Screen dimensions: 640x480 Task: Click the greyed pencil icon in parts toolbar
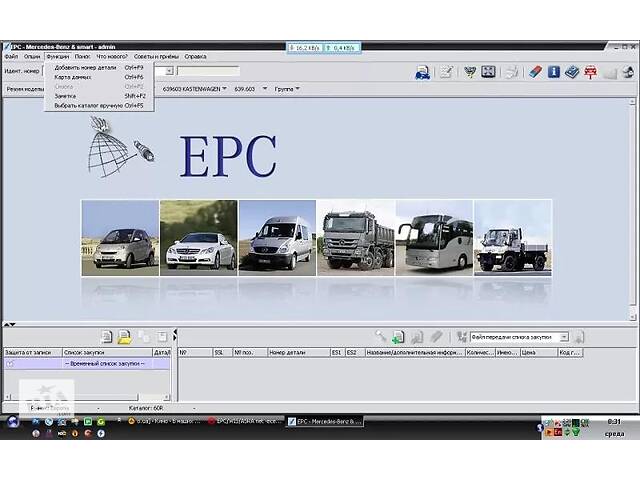pos(436,337)
